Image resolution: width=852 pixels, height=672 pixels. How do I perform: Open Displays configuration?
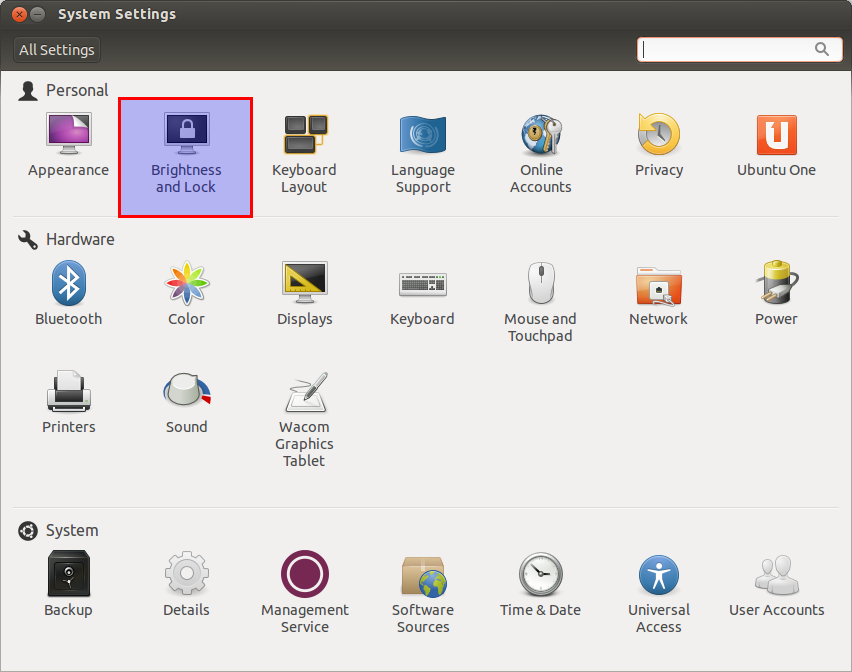coord(304,290)
